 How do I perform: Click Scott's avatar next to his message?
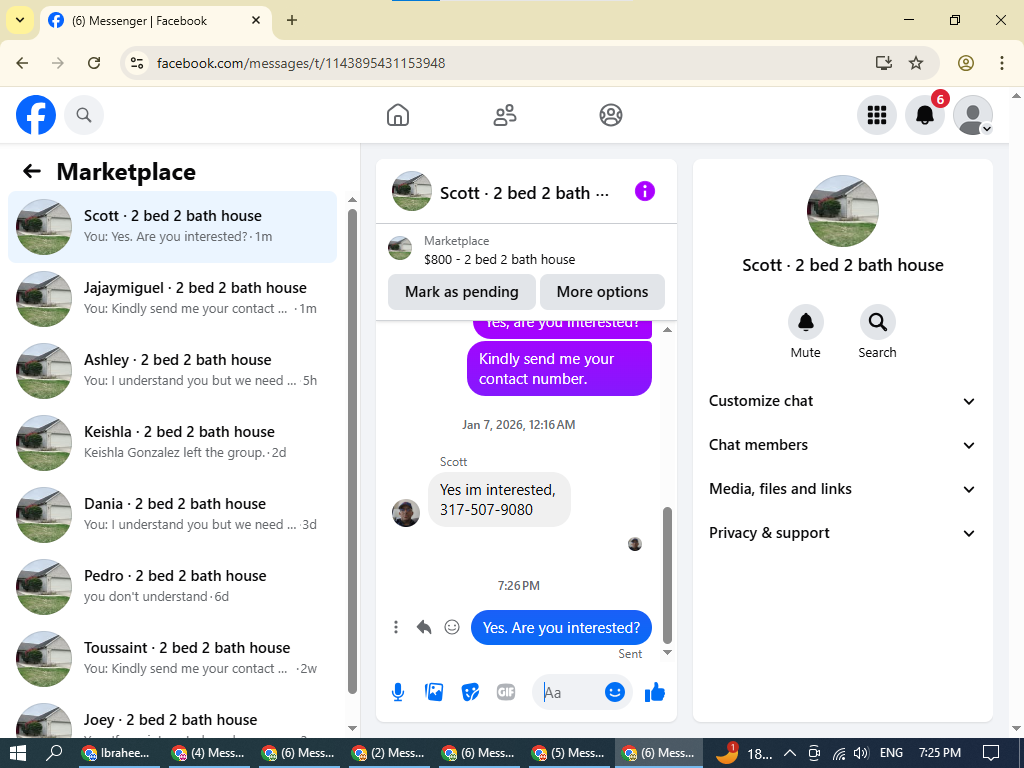406,513
